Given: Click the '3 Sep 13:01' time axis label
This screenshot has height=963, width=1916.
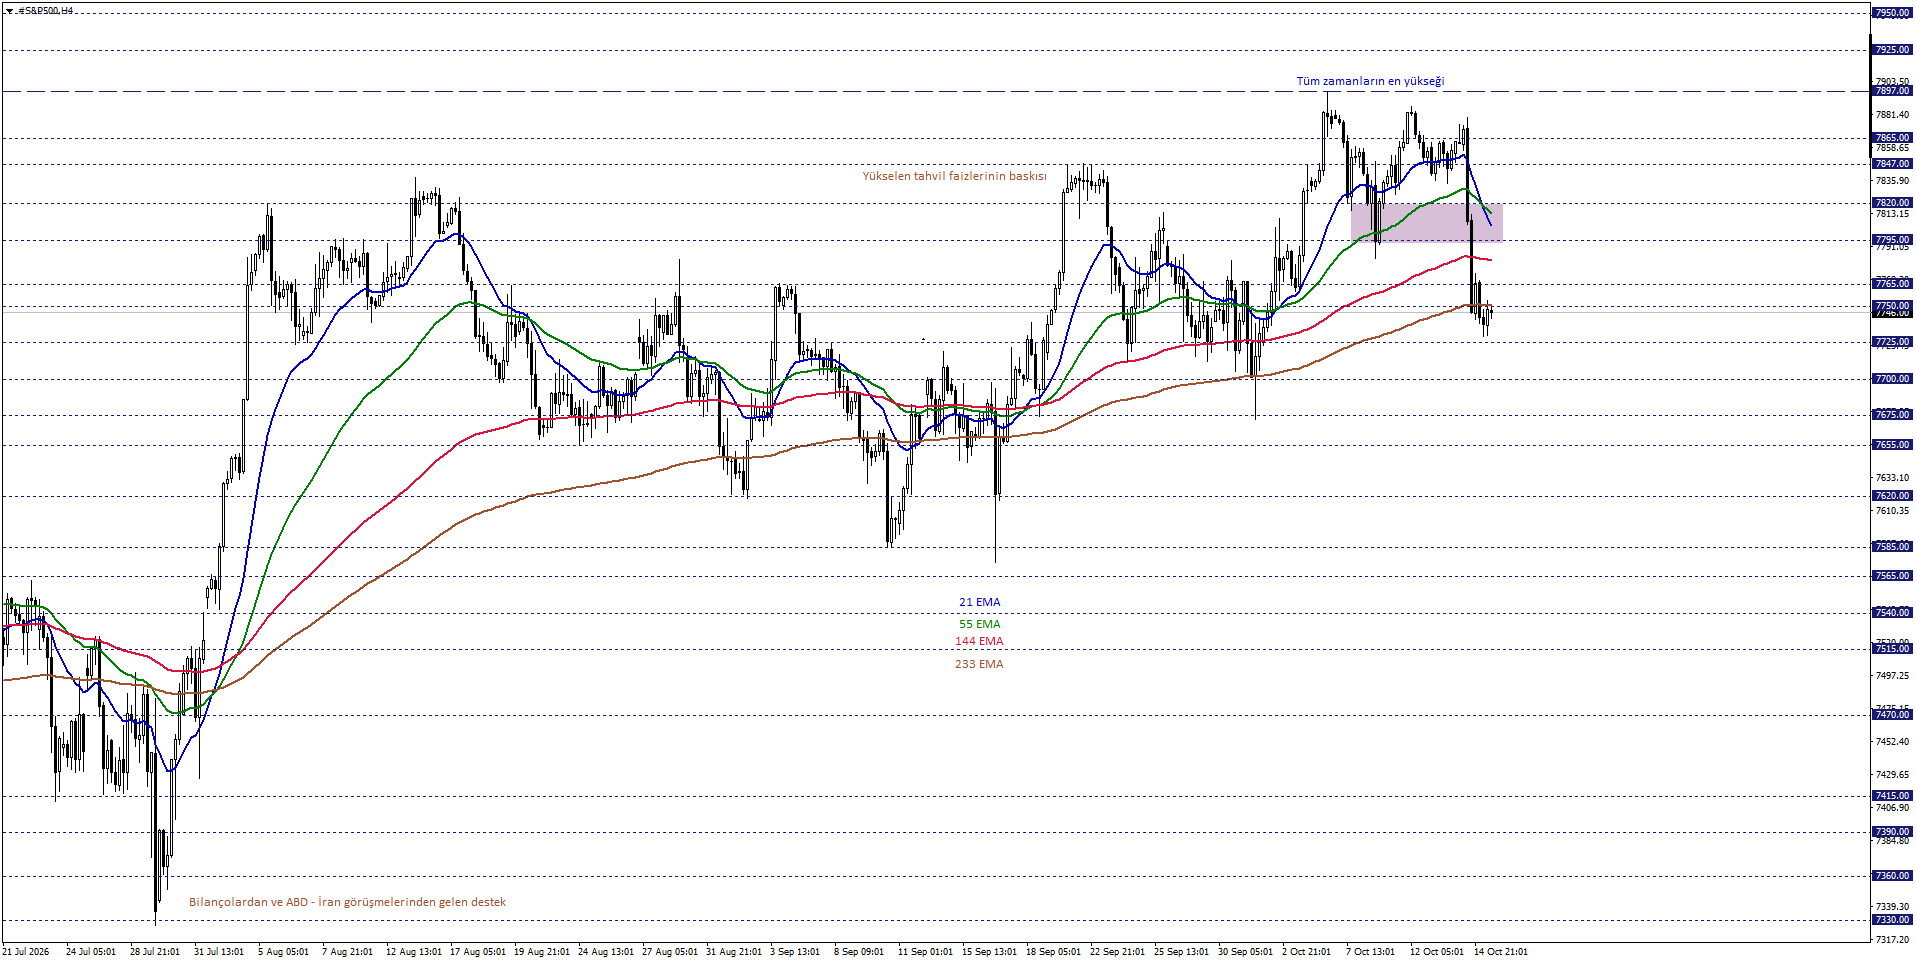Looking at the screenshot, I should coord(795,952).
